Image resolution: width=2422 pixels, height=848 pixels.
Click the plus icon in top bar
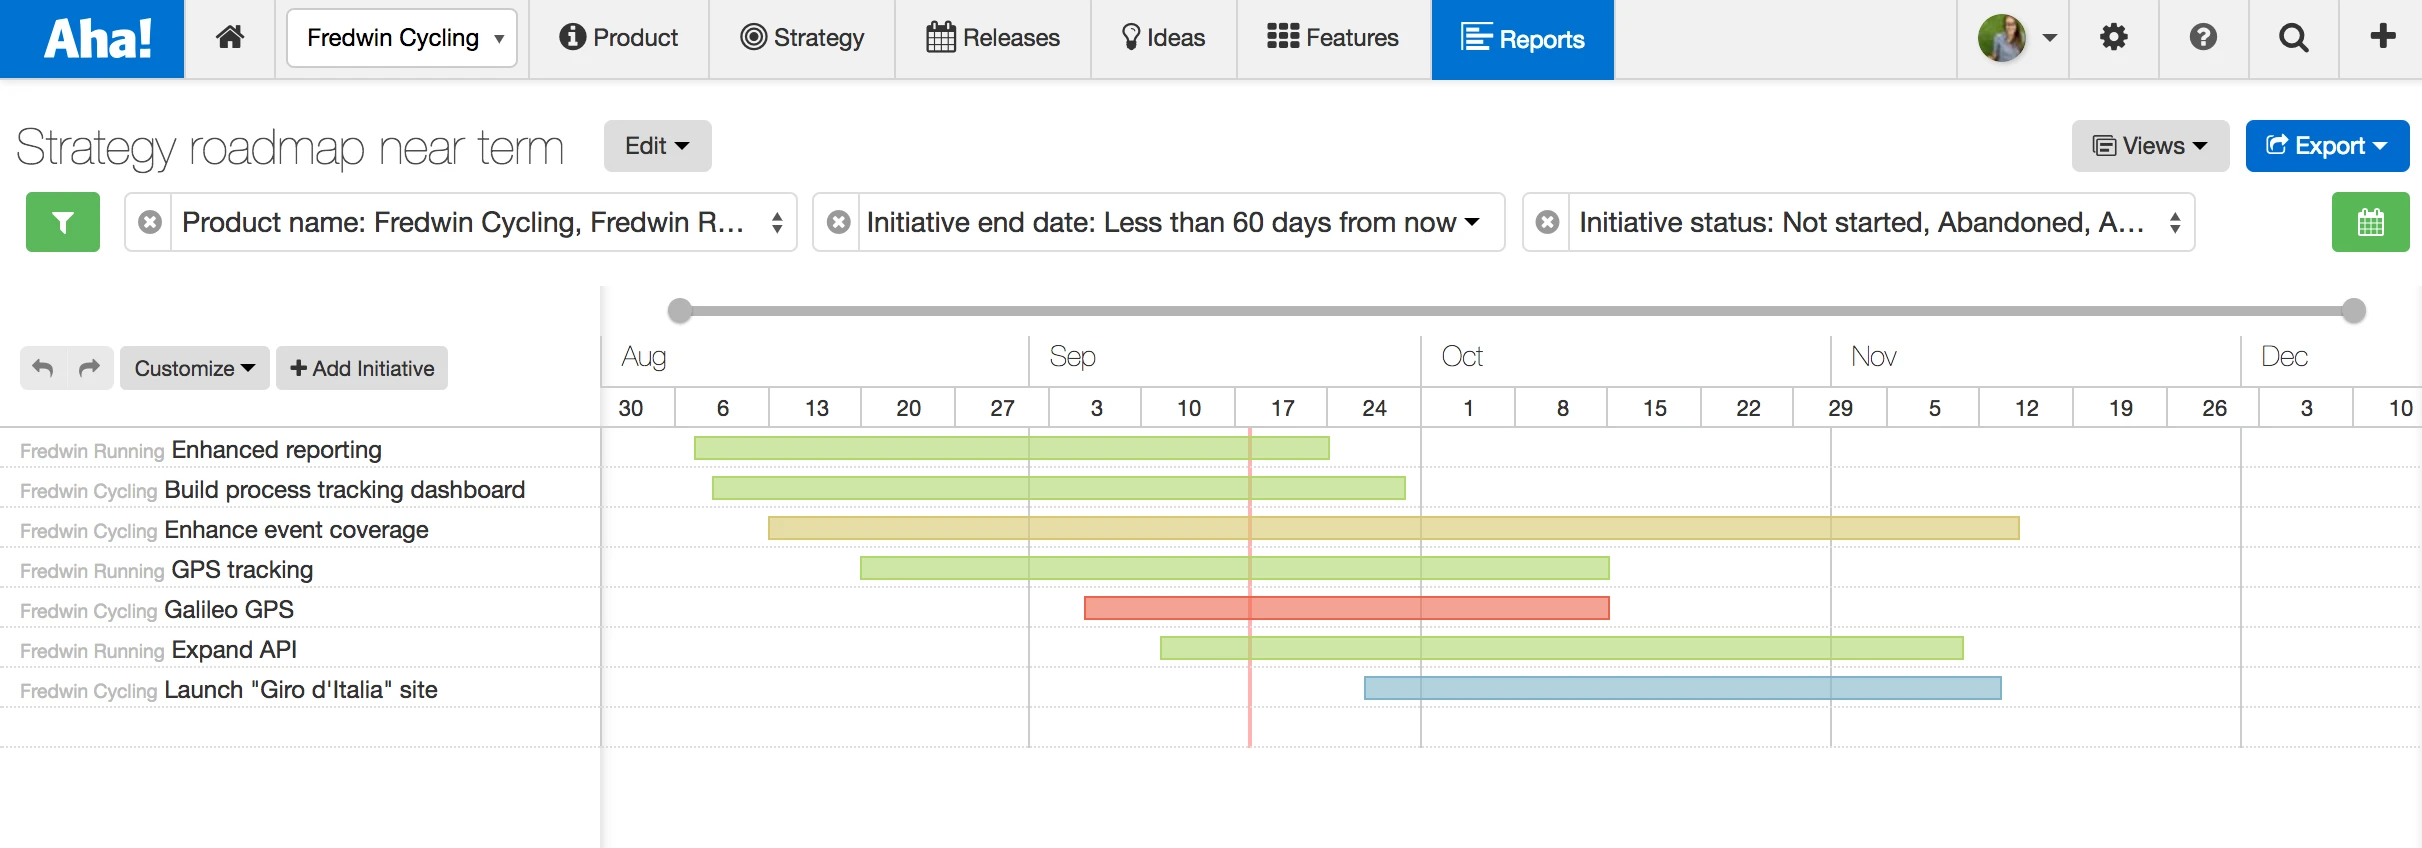(x=2383, y=37)
